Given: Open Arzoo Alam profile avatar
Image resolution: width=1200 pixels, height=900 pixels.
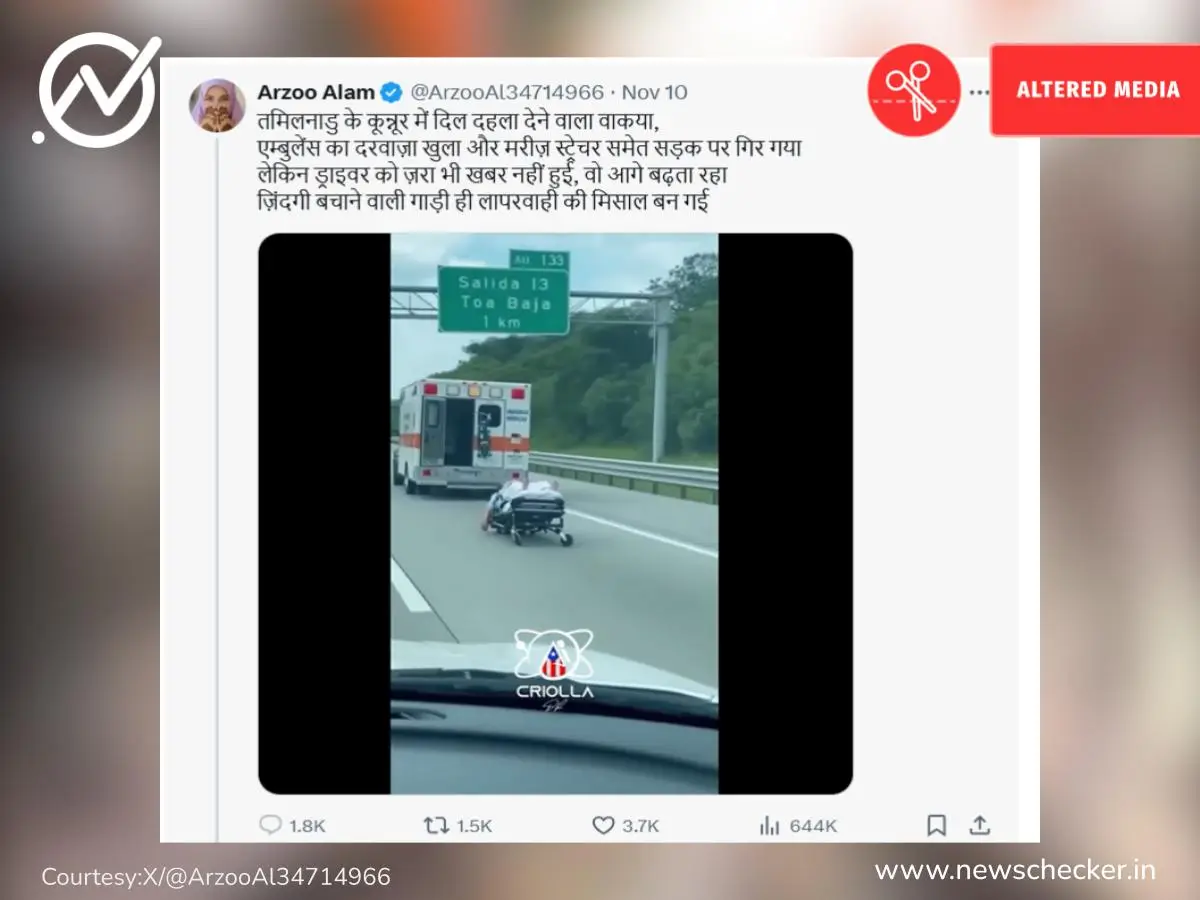Looking at the screenshot, I should (x=217, y=105).
